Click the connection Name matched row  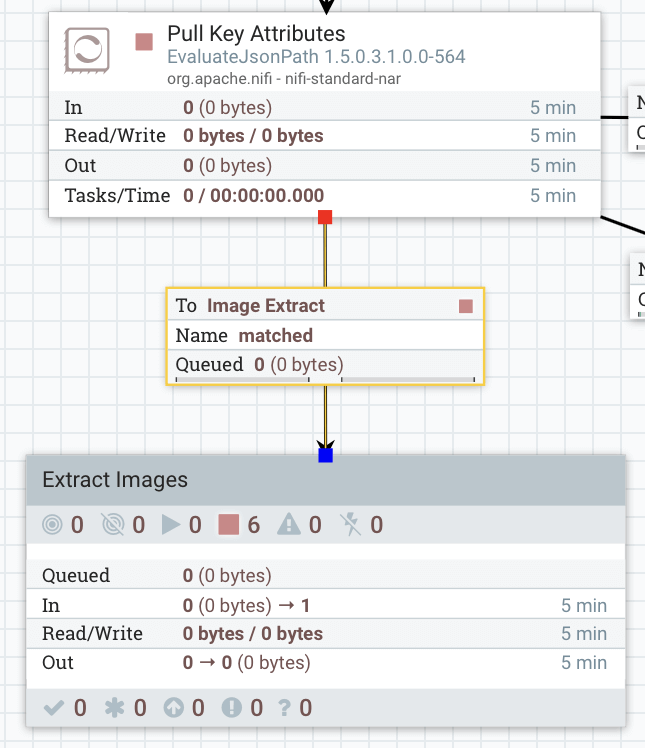click(x=325, y=335)
